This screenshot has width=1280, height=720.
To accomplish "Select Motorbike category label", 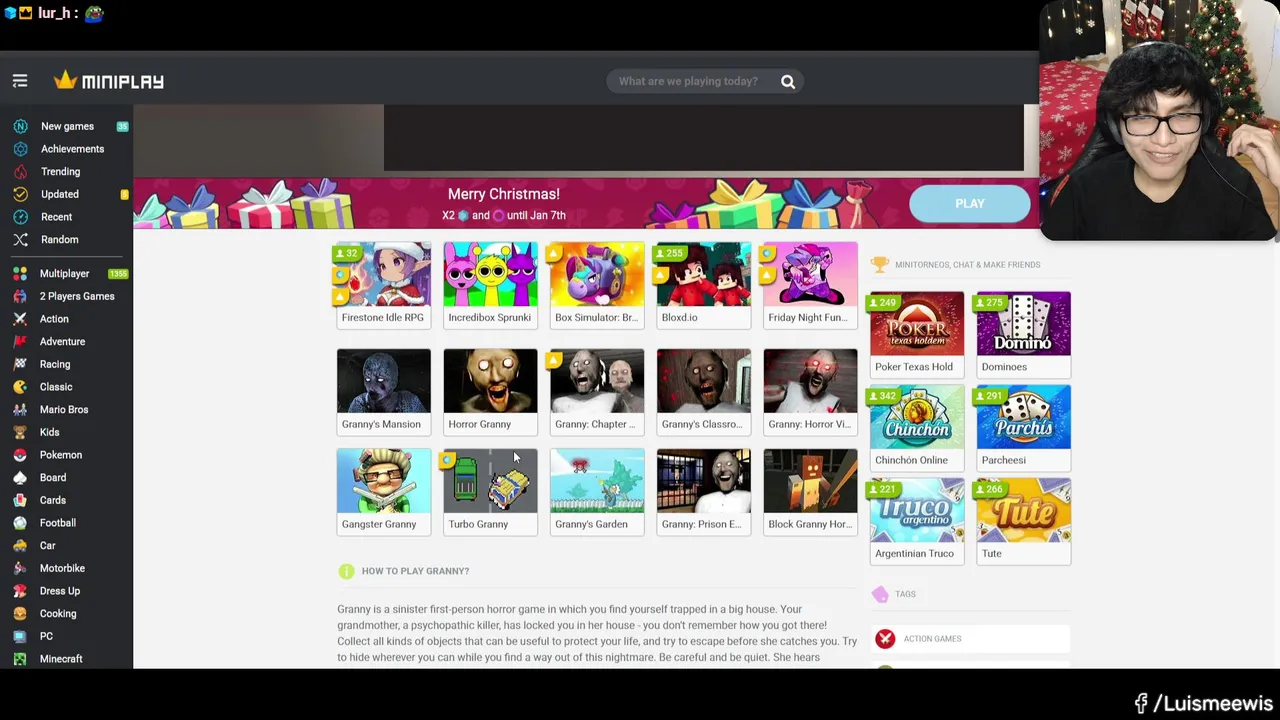I will click(62, 568).
